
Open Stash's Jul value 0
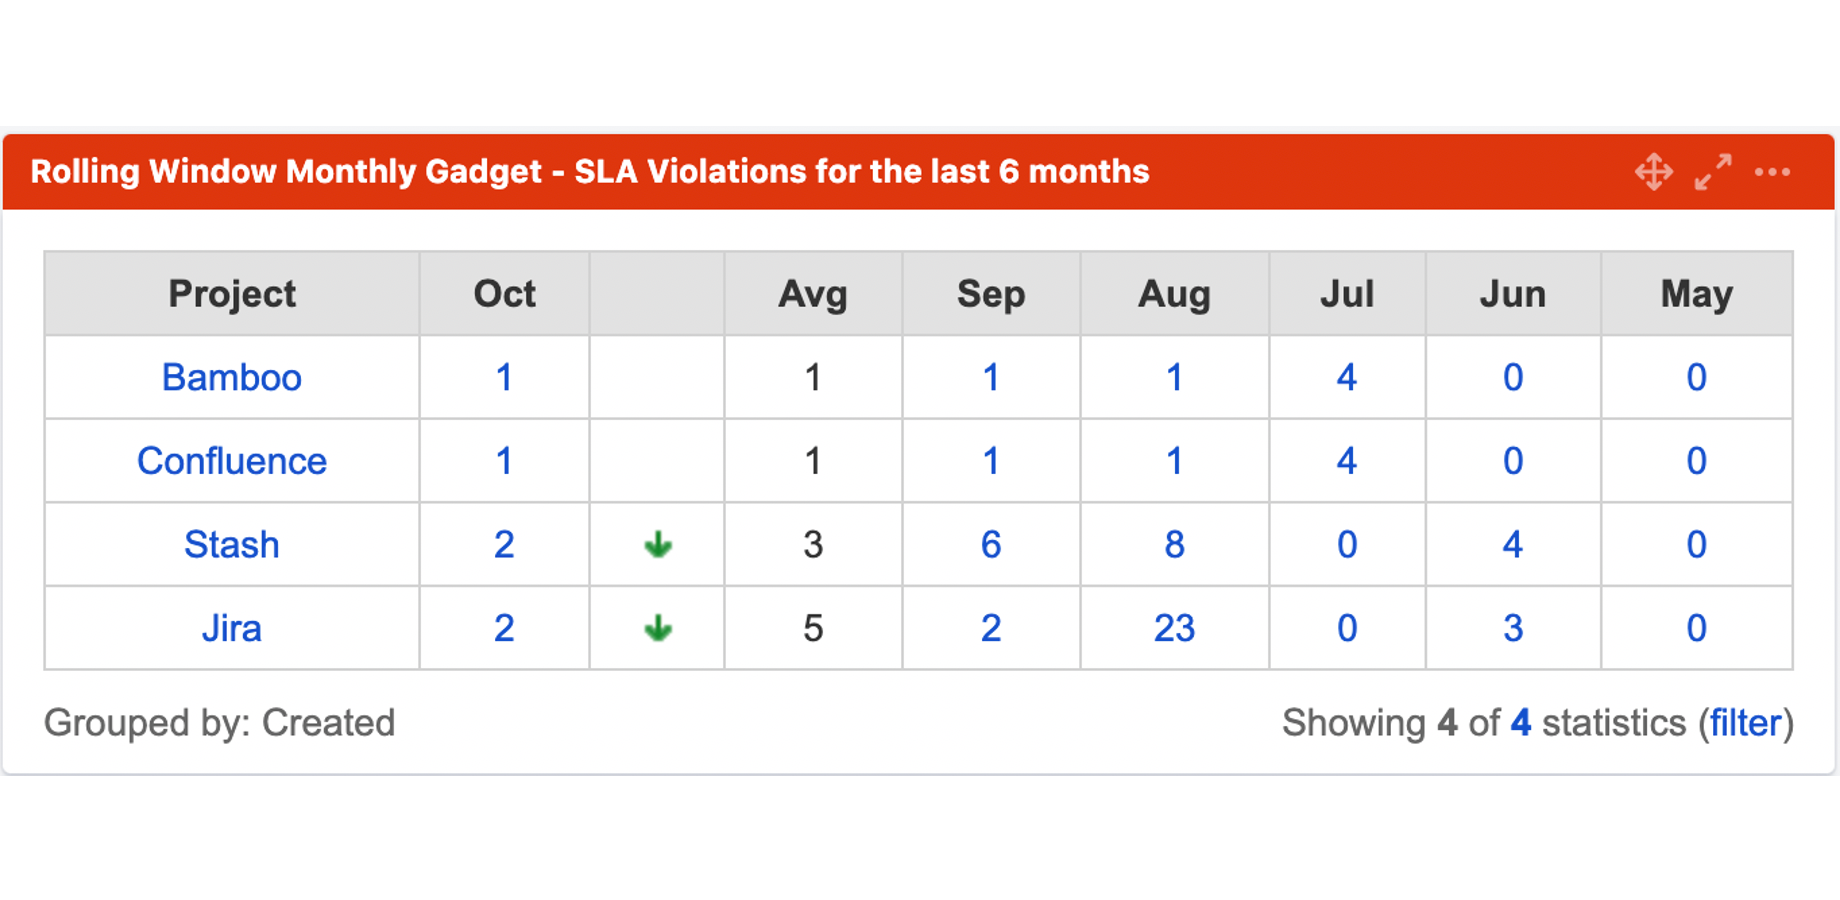[x=1347, y=545]
